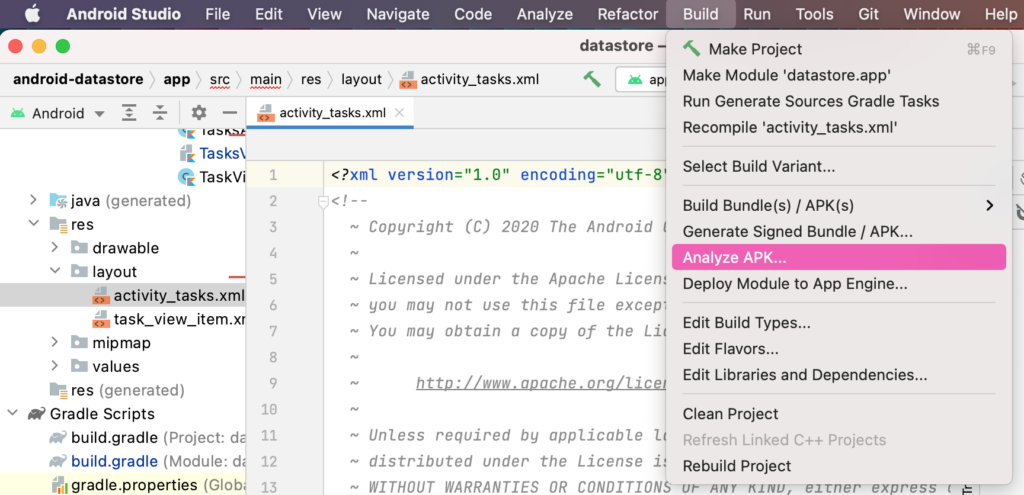Choose Edit Flavors...
The image size is (1024, 495).
839,349
